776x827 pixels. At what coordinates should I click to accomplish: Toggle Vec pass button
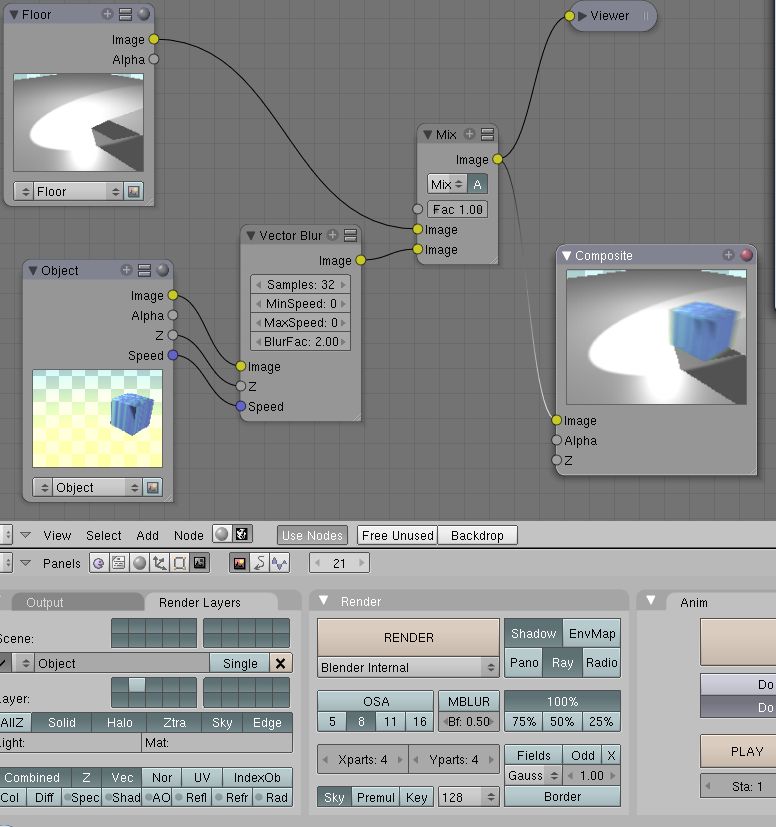[x=122, y=777]
